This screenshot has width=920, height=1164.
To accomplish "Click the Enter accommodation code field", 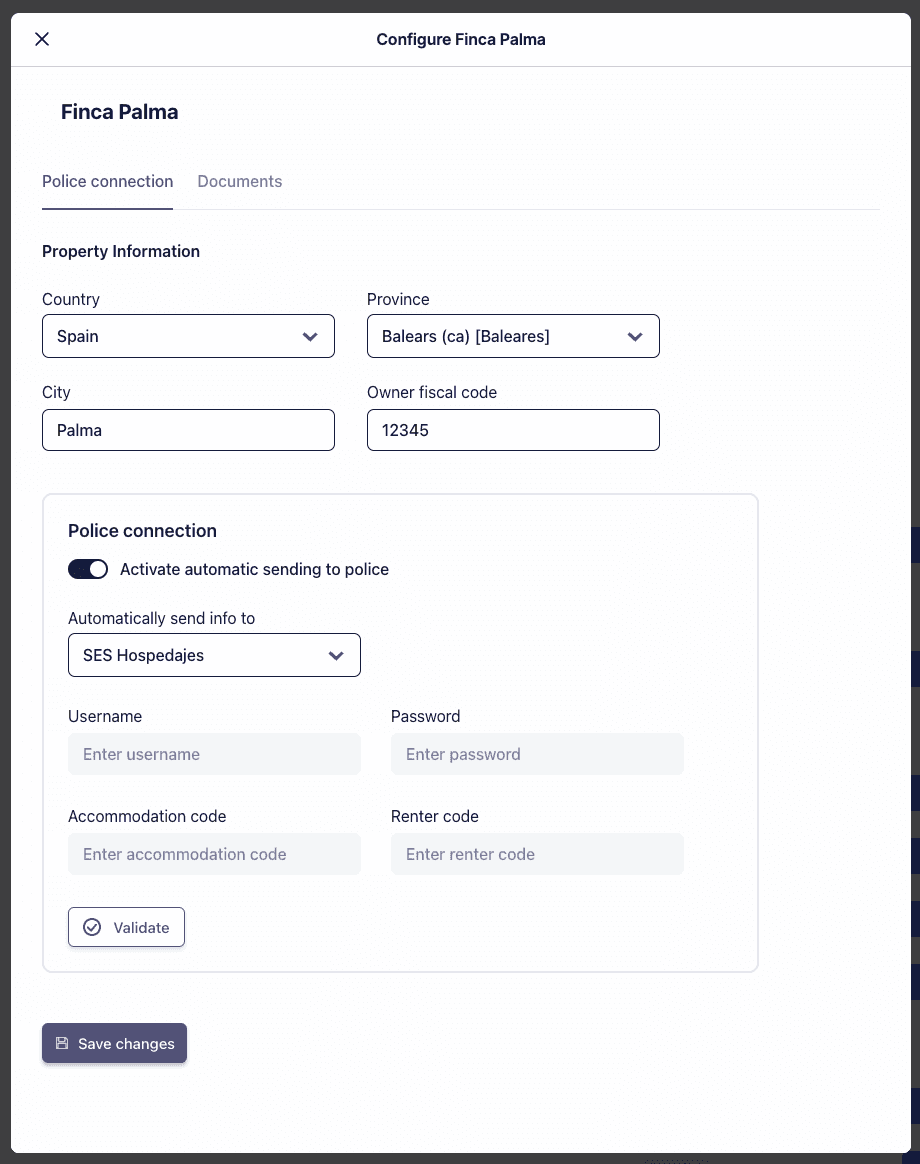I will coord(214,854).
